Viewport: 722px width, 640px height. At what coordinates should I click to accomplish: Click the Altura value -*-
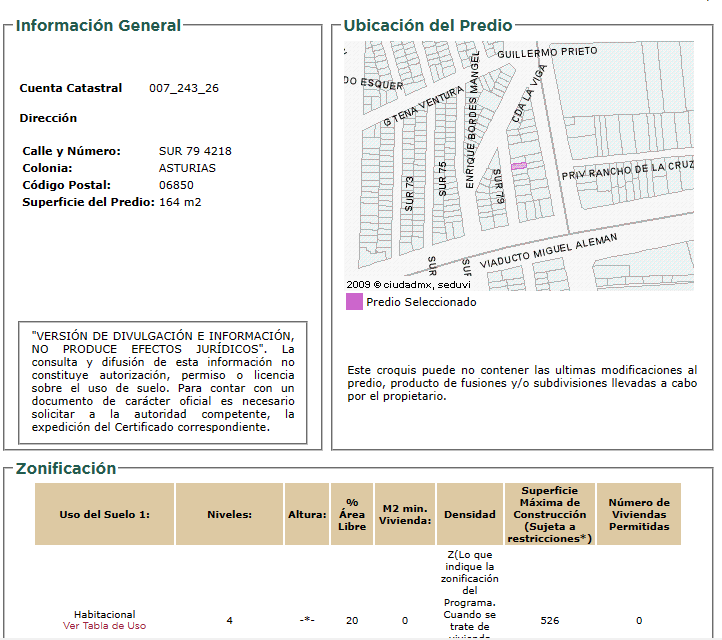pos(307,620)
